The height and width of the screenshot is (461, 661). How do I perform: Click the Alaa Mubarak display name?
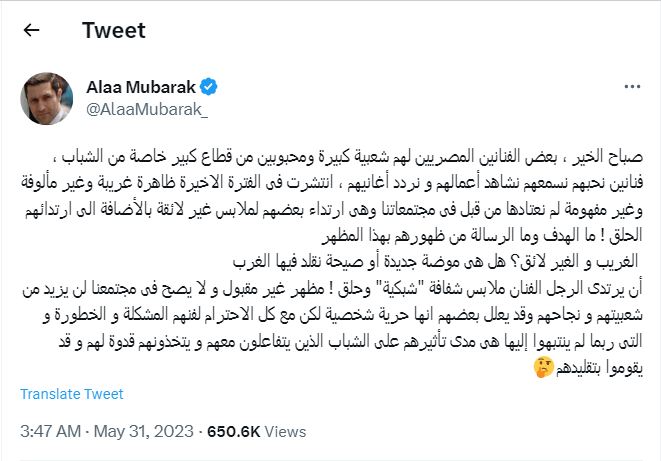(x=141, y=87)
